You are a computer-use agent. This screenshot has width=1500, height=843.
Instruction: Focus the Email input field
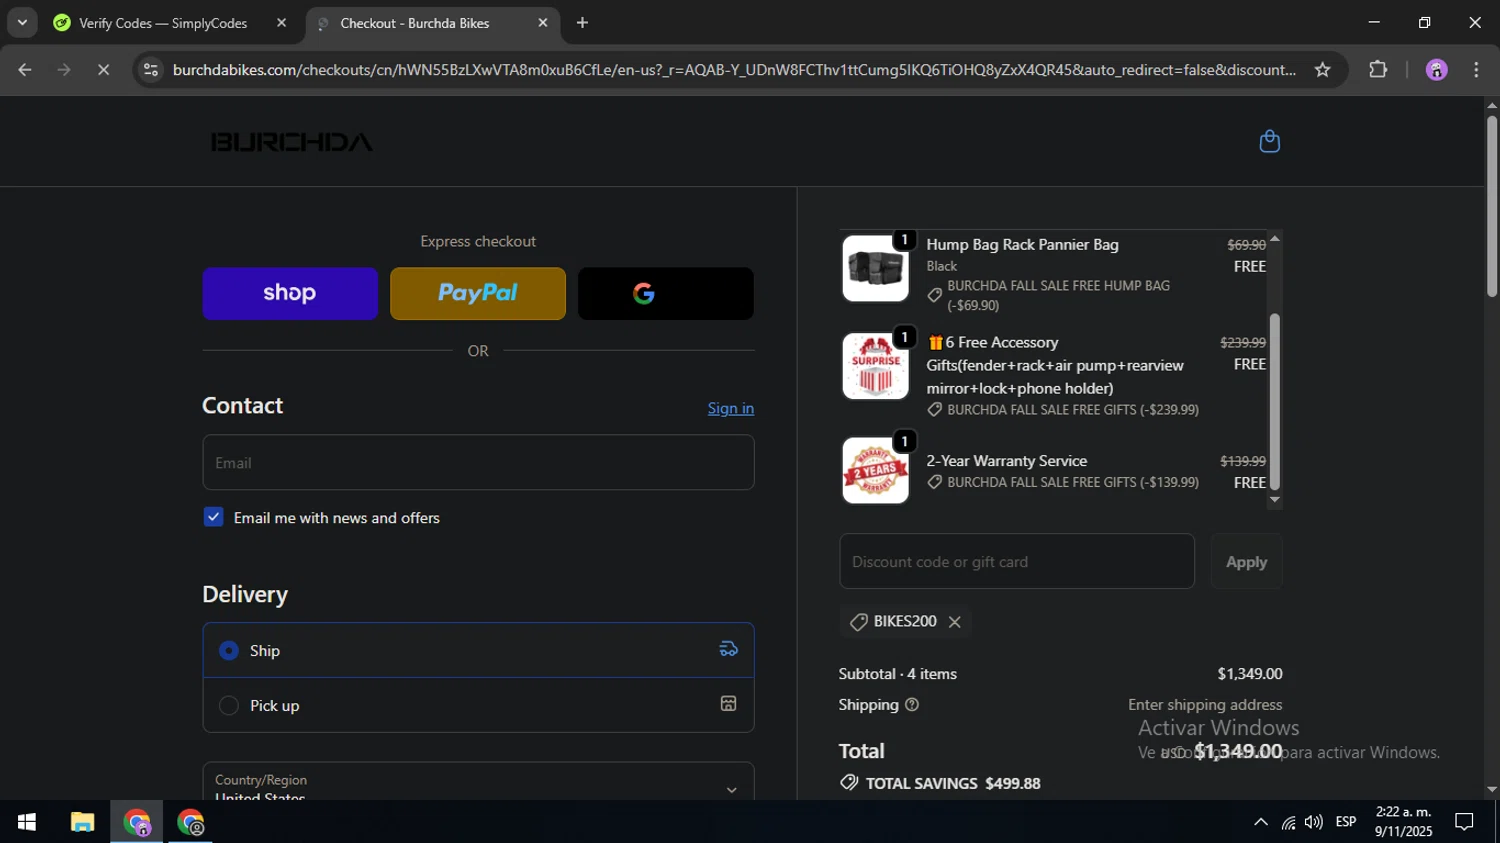478,462
